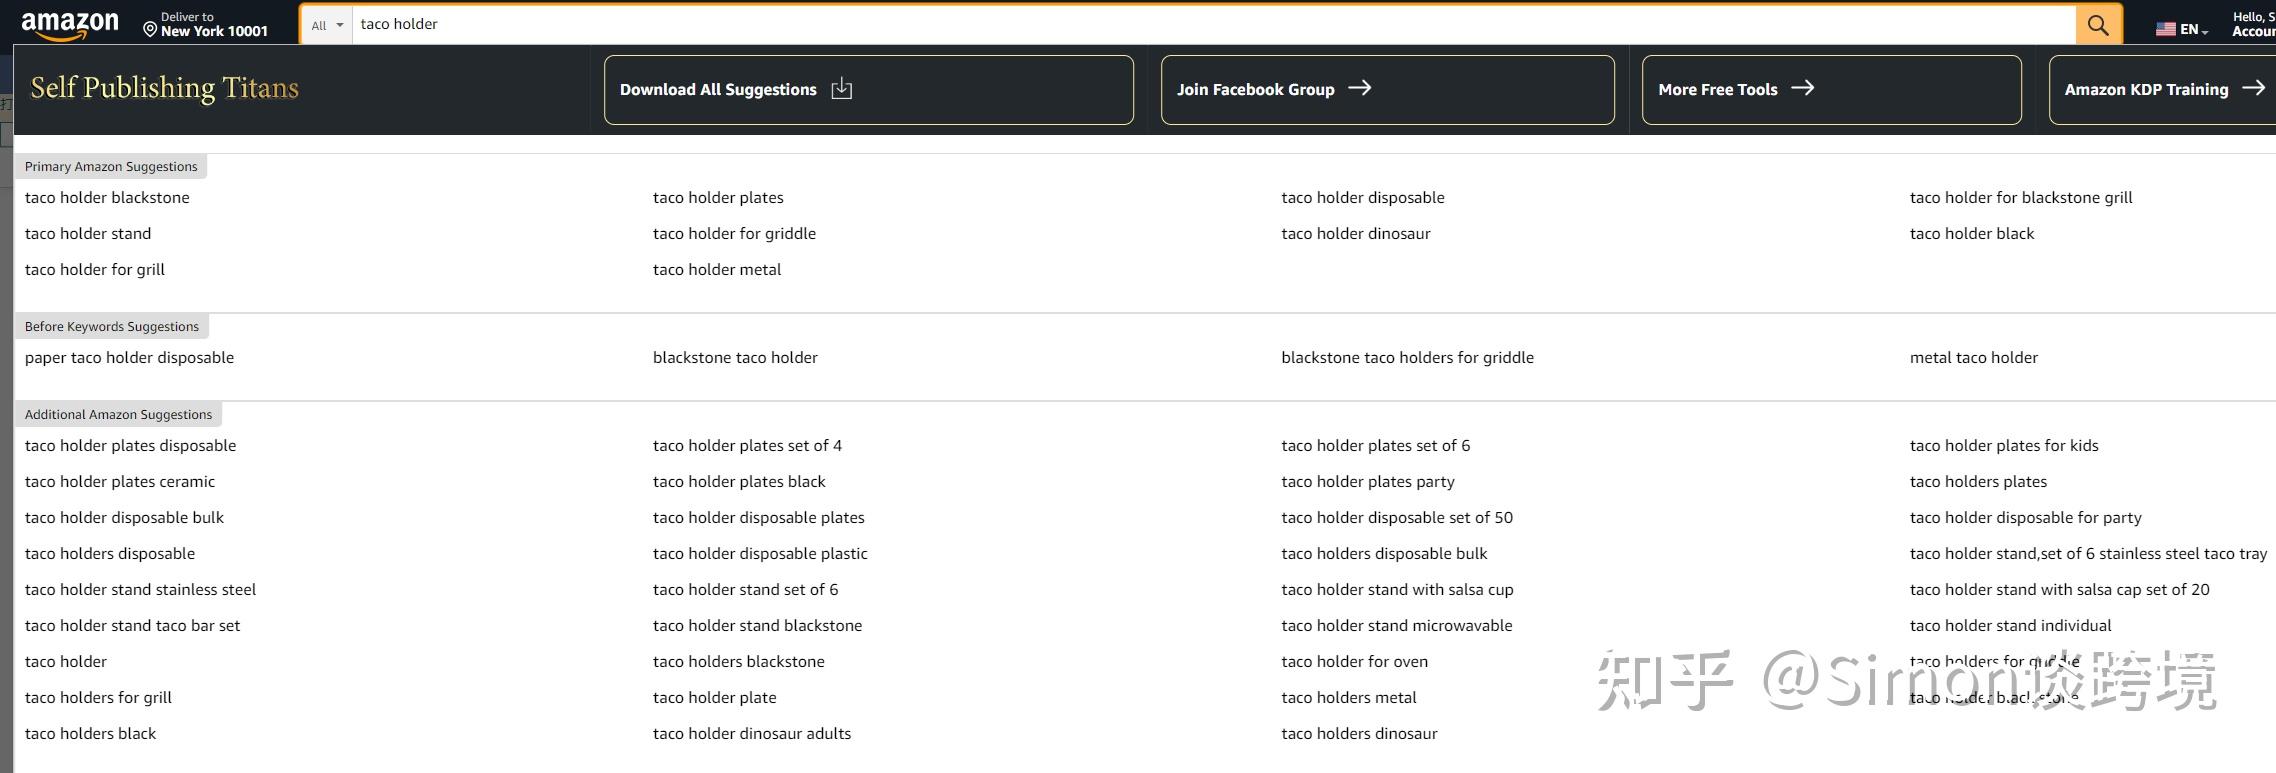Click into the taco holder search field
Image resolution: width=2276 pixels, height=773 pixels.
tap(1200, 24)
